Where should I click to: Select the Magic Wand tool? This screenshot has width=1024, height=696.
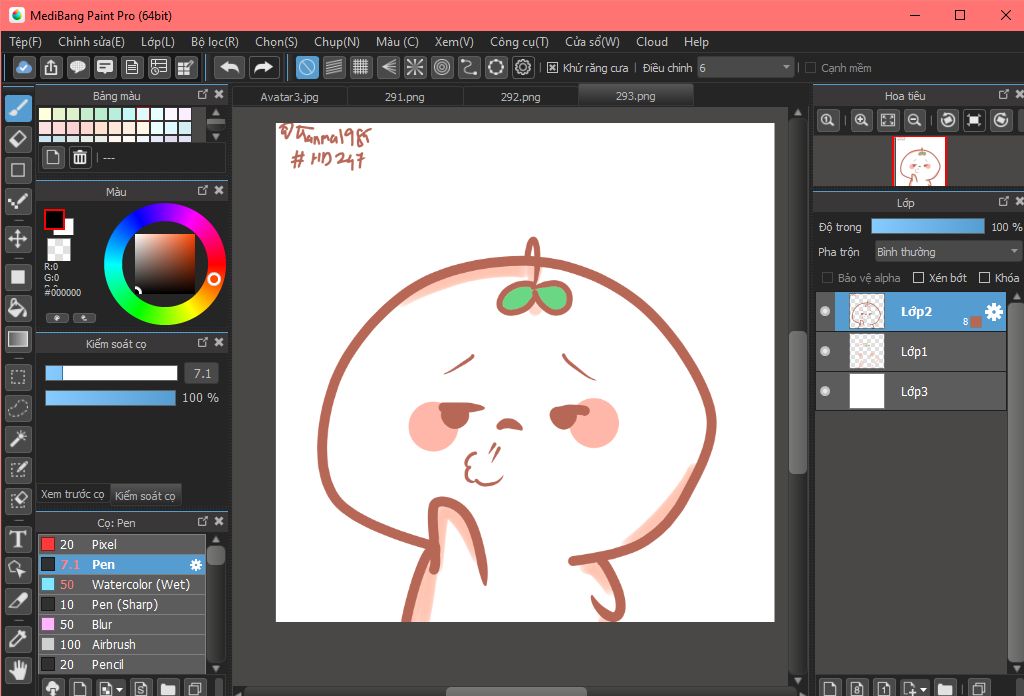click(x=18, y=439)
